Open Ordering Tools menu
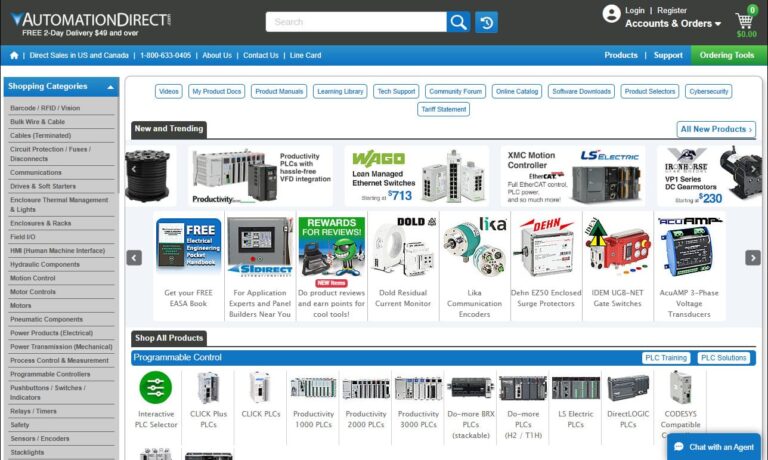 coord(727,55)
